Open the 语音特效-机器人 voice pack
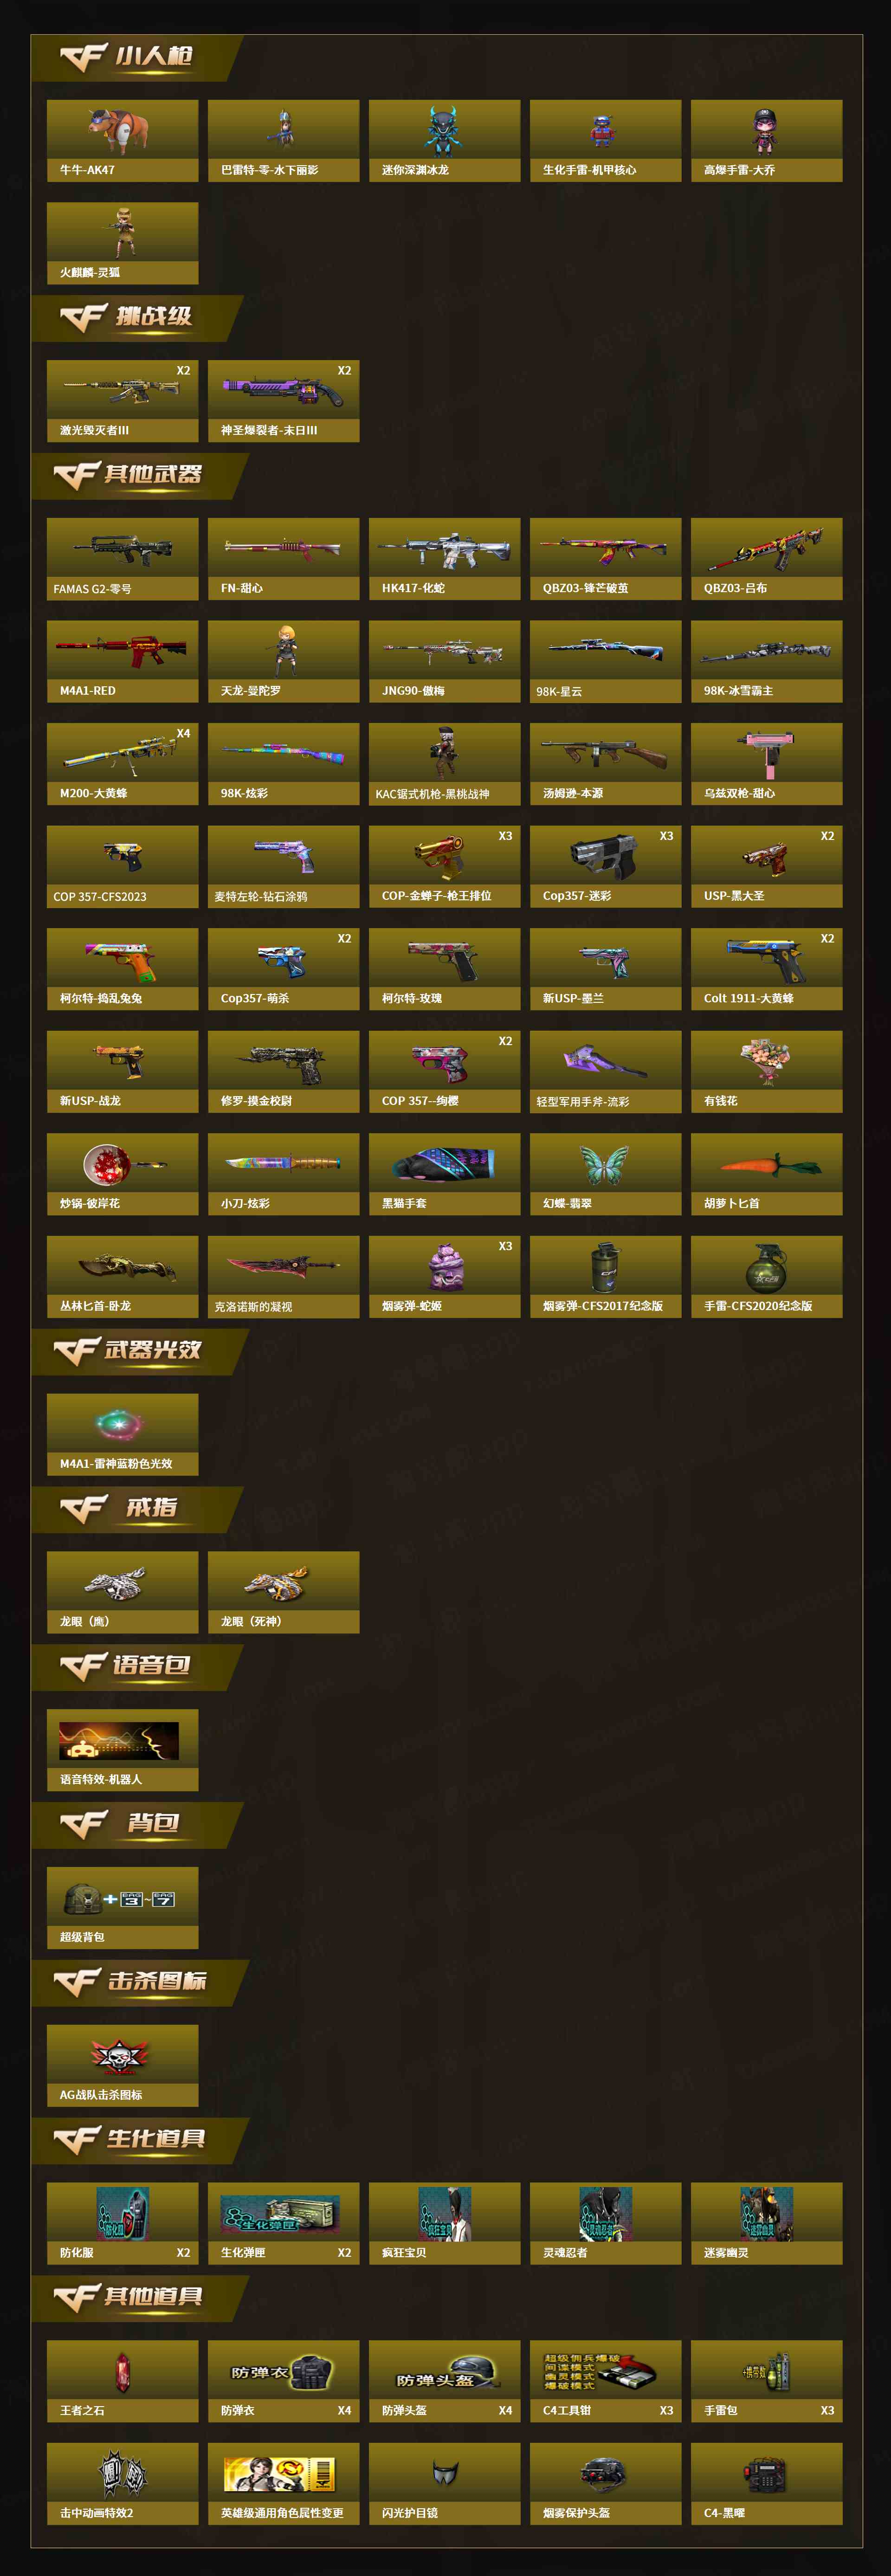Screen dimensions: 891x2576 pos(122,1750)
